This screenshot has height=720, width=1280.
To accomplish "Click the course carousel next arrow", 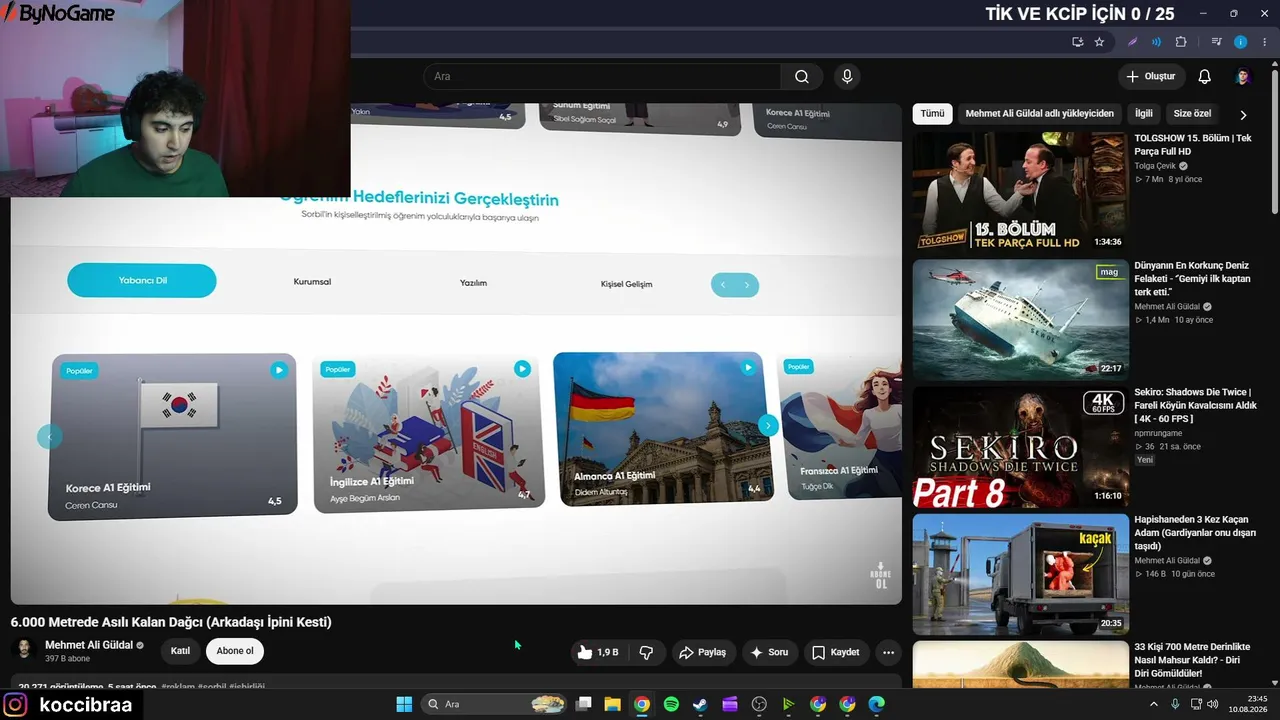I will (767, 425).
